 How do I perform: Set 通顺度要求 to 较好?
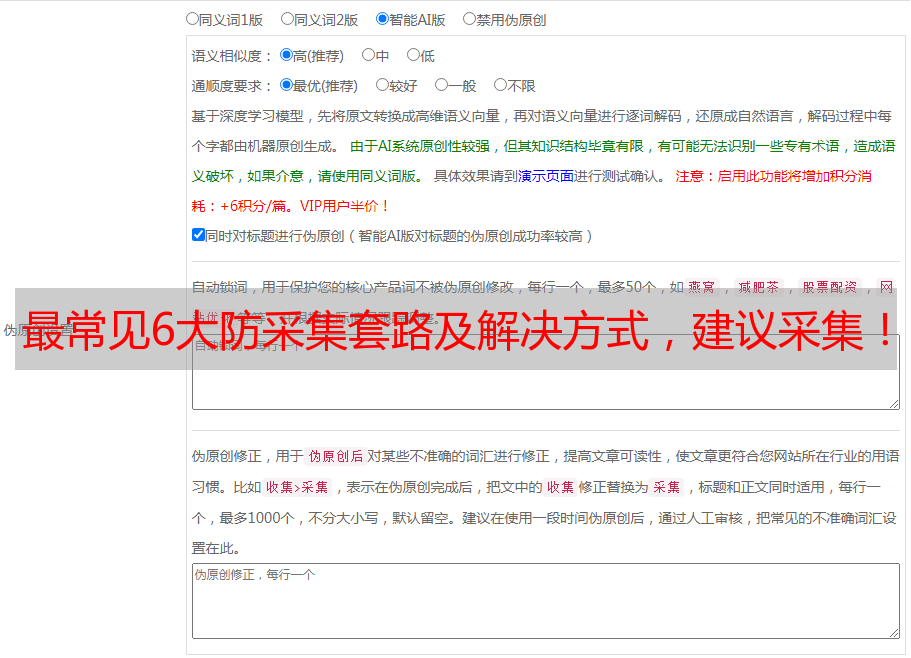pos(383,86)
